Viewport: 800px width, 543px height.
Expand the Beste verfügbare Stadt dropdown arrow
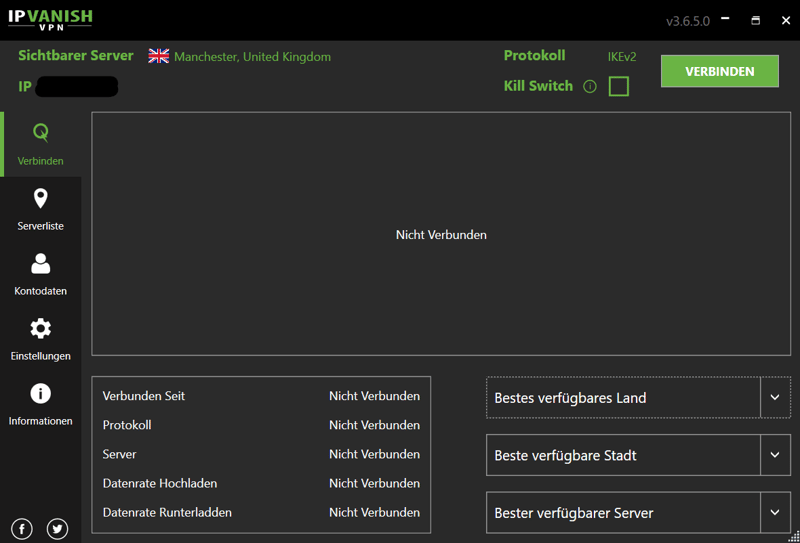tap(775, 455)
